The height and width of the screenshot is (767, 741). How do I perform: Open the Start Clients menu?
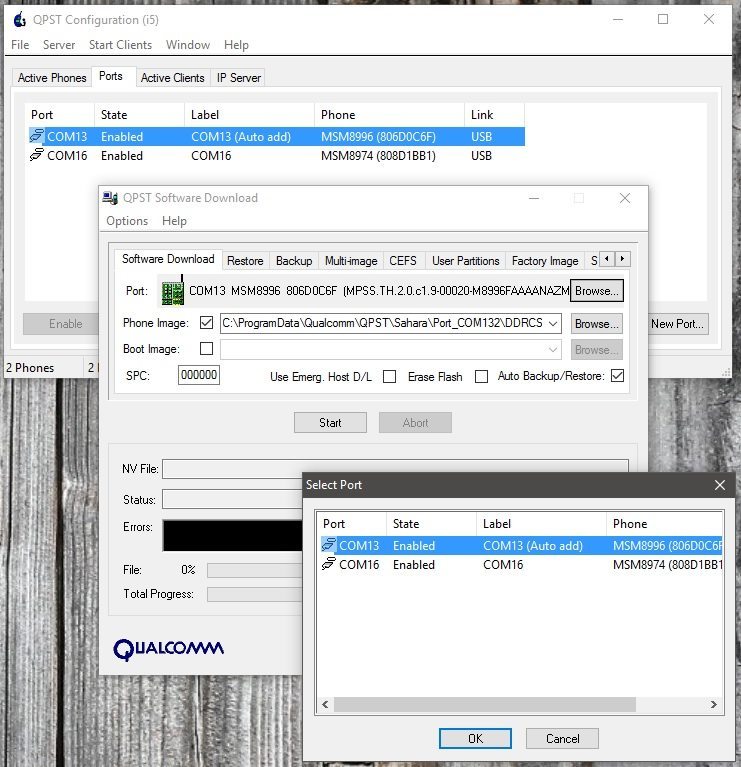[120, 45]
